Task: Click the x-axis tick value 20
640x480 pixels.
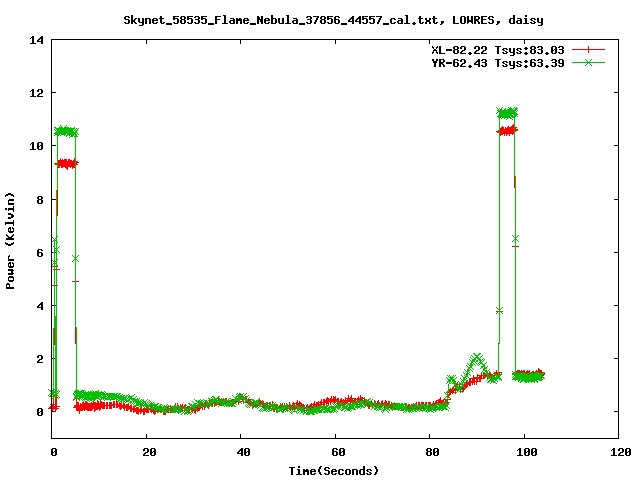Action: 149,452
